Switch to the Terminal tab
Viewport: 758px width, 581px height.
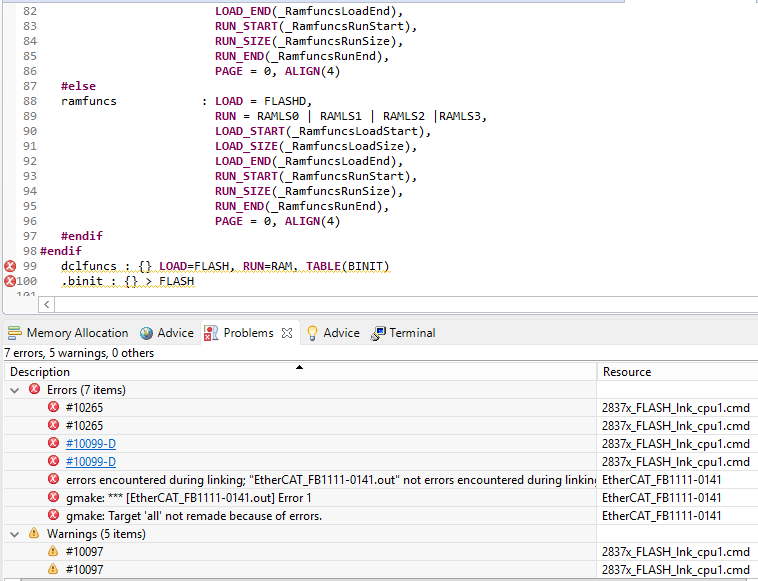(x=403, y=333)
